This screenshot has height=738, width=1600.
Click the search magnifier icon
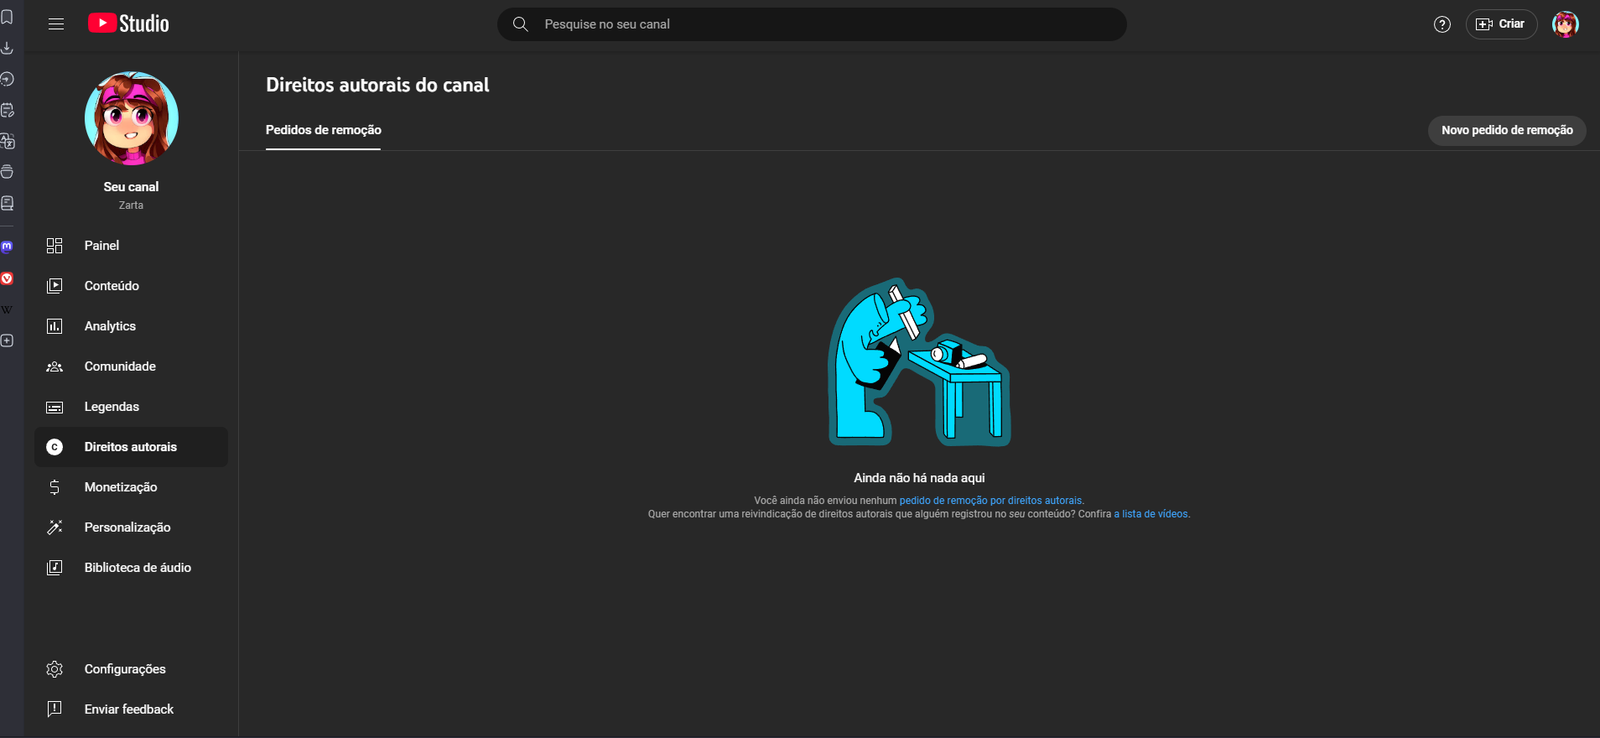pyautogui.click(x=520, y=24)
